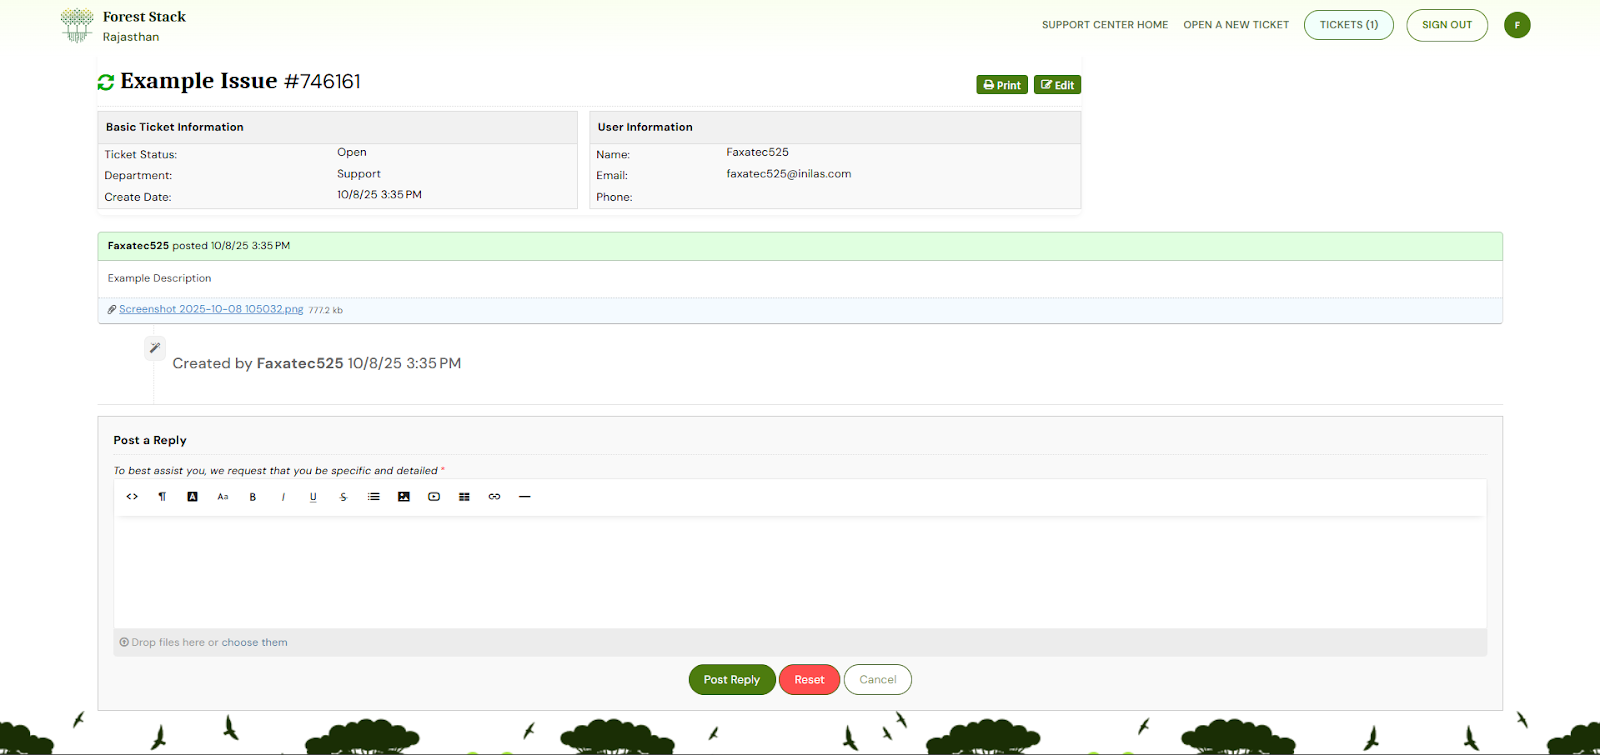This screenshot has width=1600, height=755.
Task: Insert a hyperlink in the reply
Action: pos(494,497)
